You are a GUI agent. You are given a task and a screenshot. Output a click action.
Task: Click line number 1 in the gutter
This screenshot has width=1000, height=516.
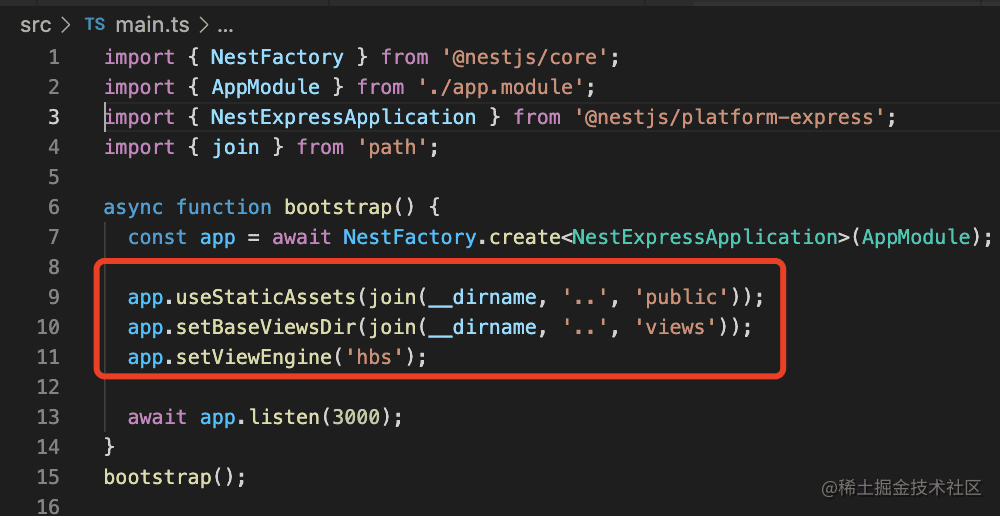[53, 57]
